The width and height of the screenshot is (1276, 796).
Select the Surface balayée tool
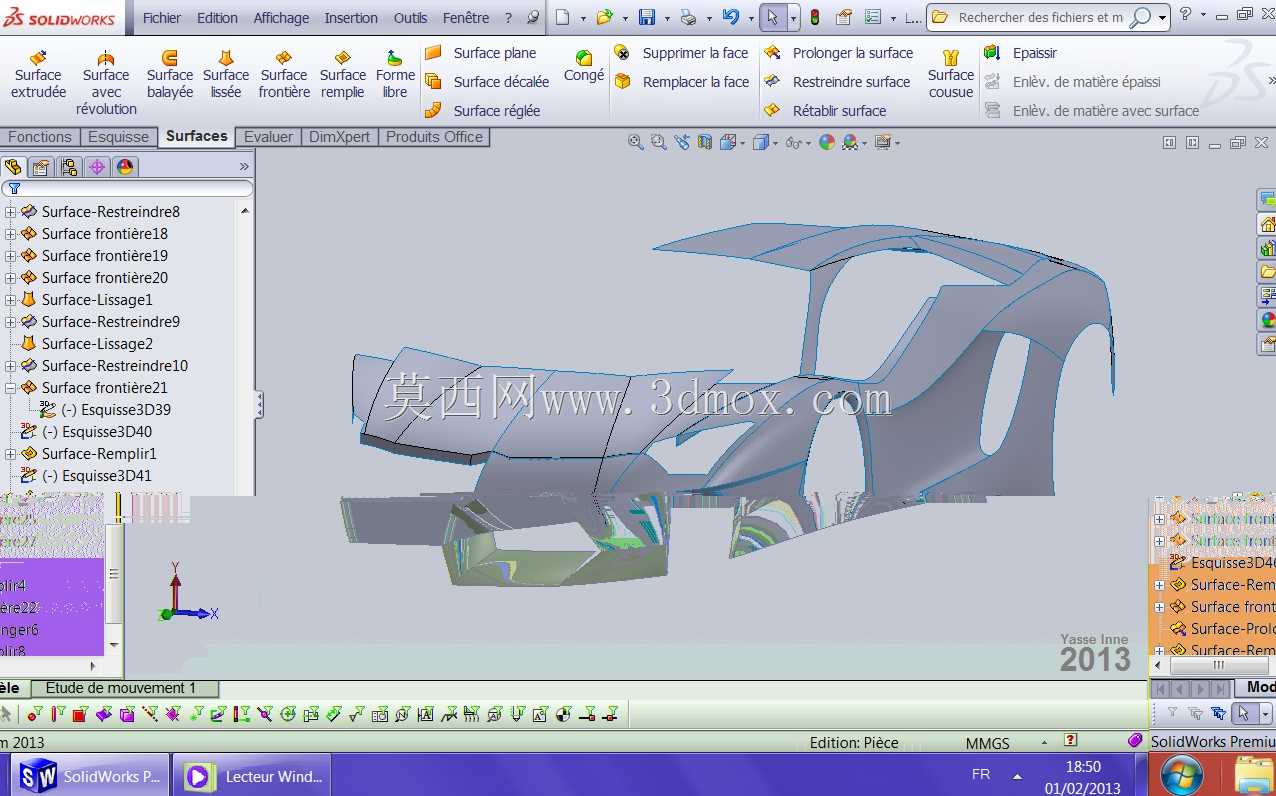(x=170, y=75)
